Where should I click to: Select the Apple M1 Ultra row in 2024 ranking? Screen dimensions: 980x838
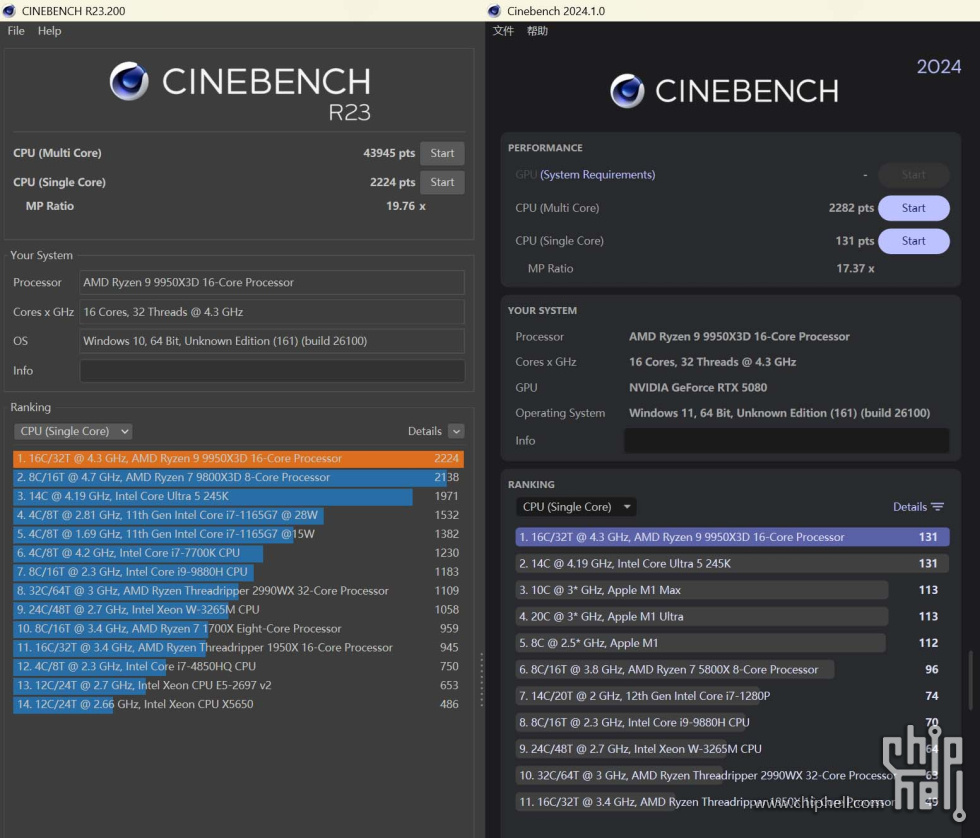pyautogui.click(x=732, y=617)
